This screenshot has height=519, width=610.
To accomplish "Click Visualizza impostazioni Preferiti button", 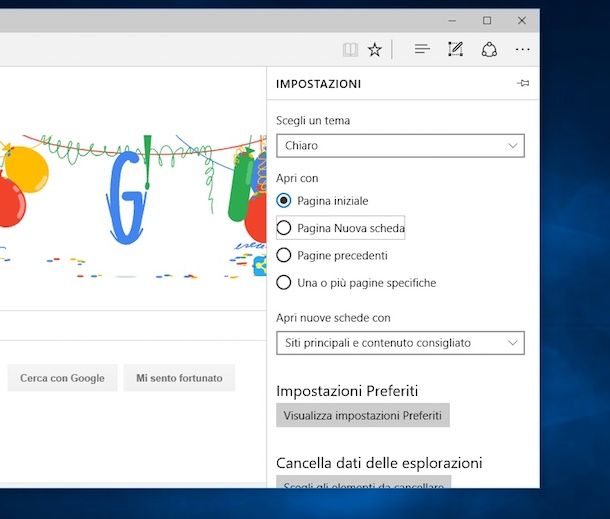I will tap(363, 416).
